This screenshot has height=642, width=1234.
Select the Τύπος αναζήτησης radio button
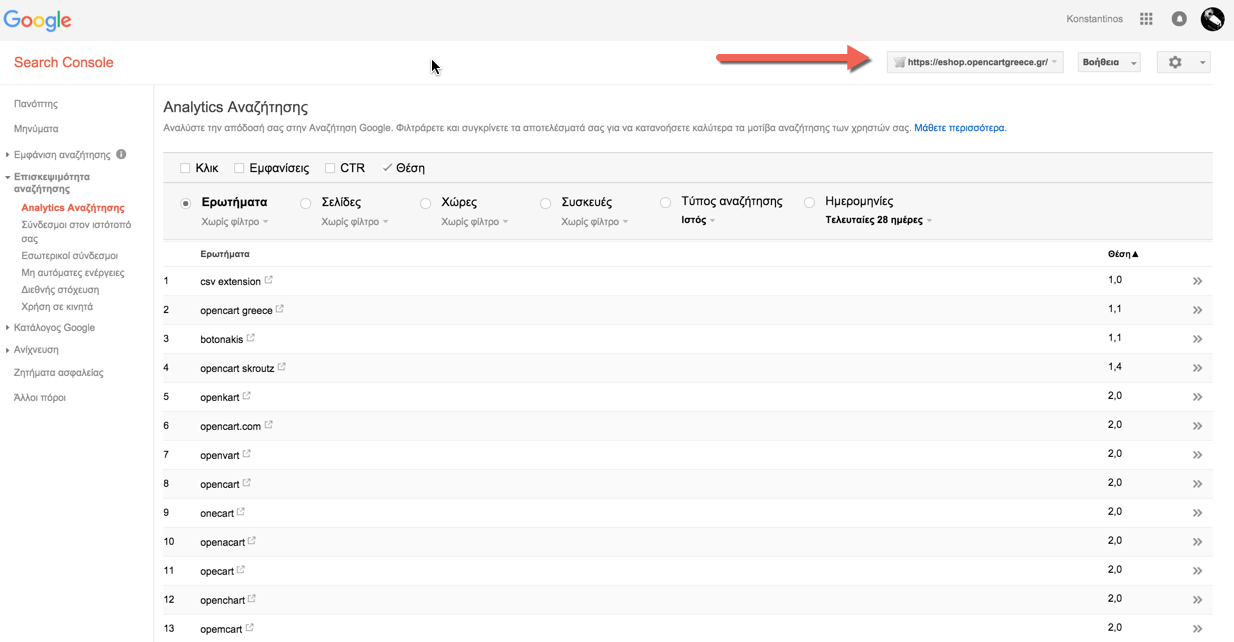coord(665,202)
